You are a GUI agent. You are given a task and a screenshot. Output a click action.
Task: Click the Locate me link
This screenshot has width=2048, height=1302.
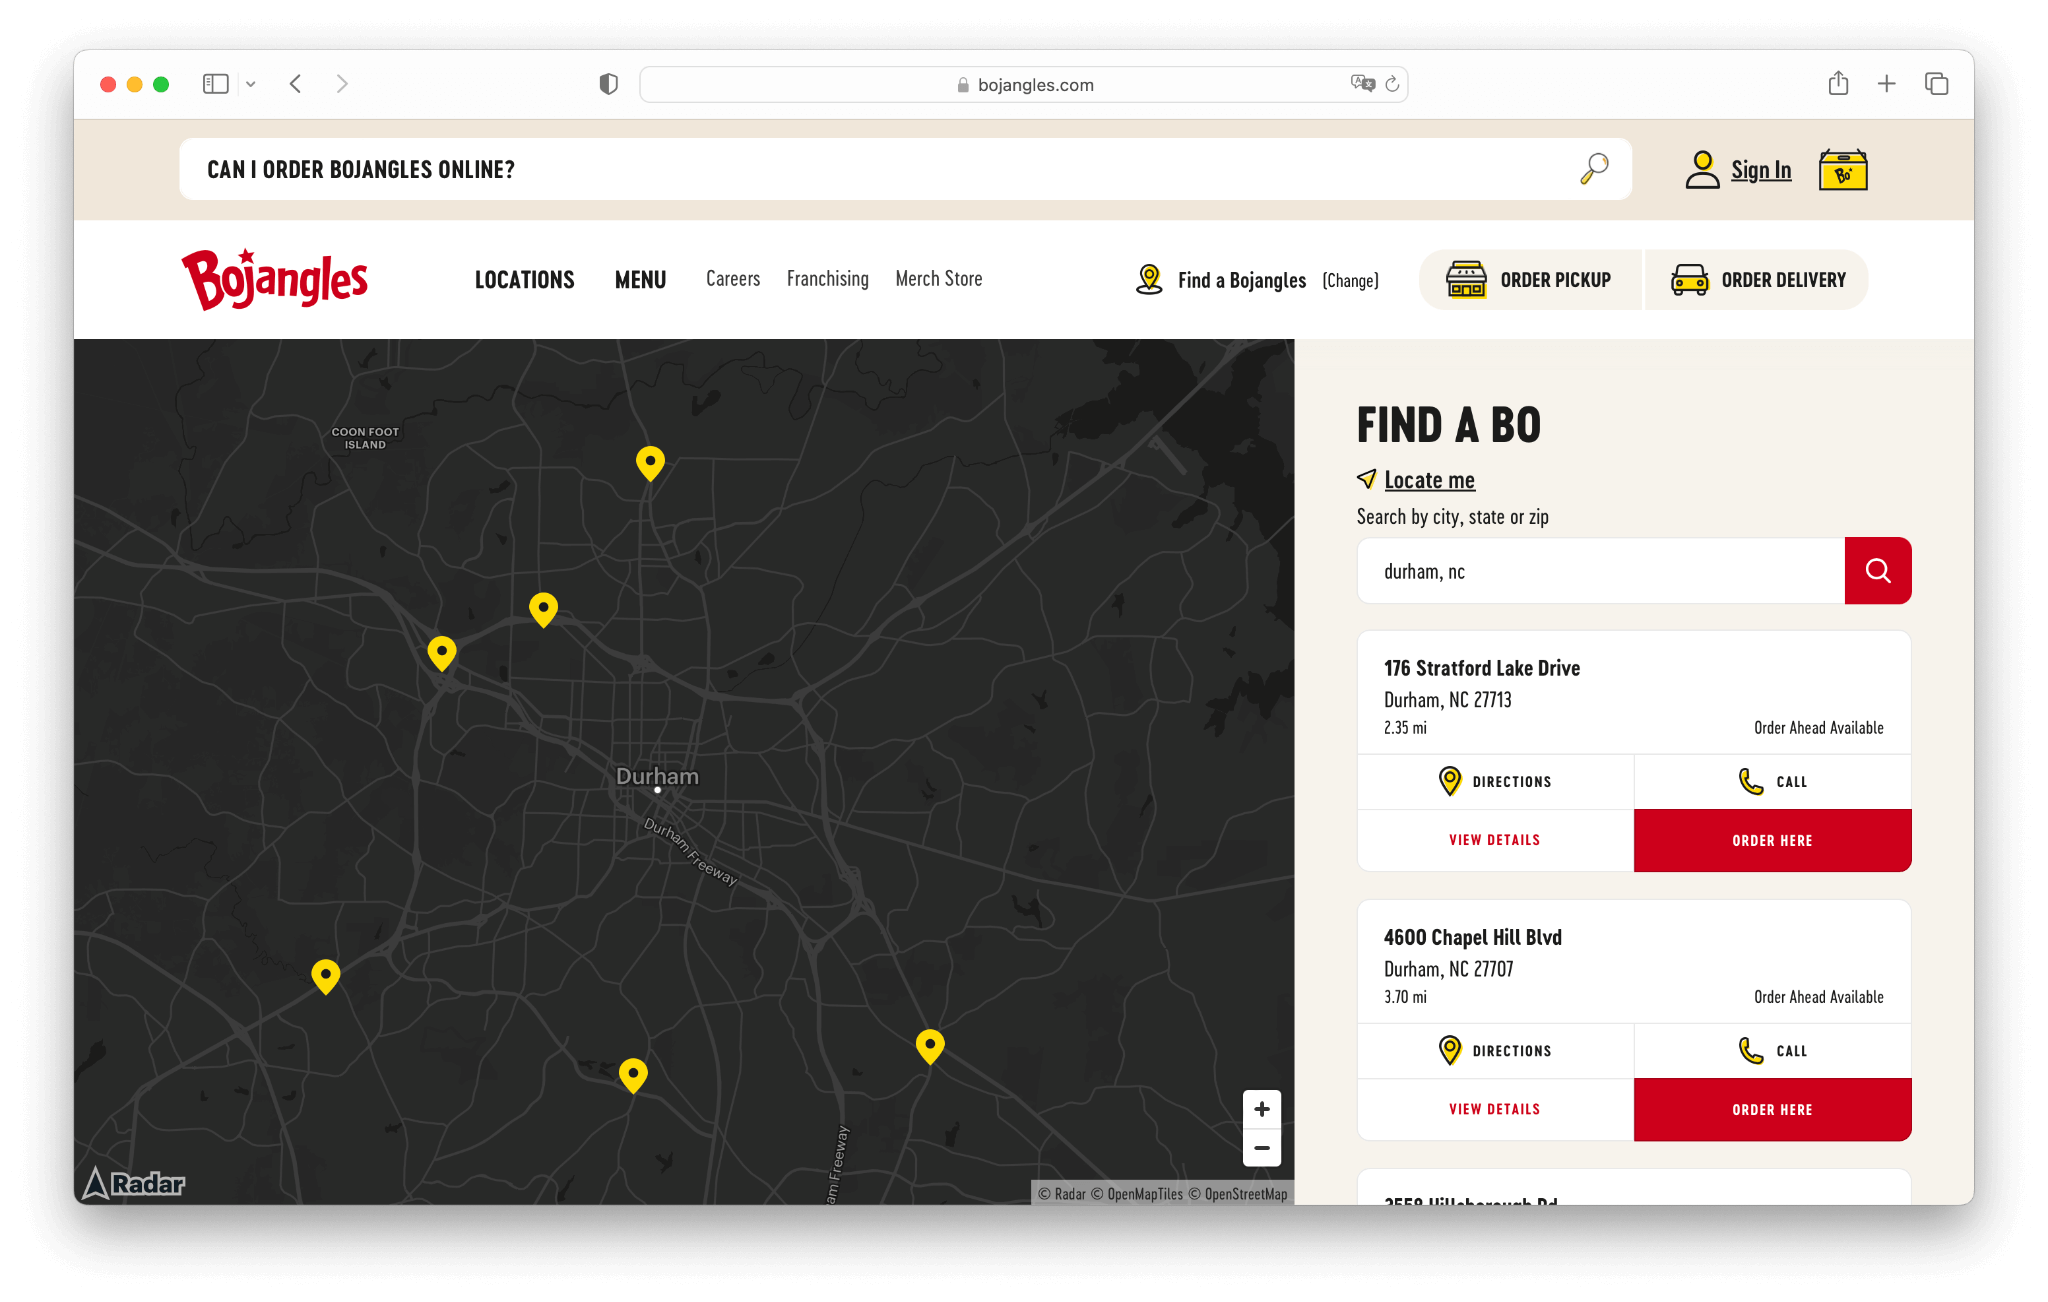(x=1429, y=480)
